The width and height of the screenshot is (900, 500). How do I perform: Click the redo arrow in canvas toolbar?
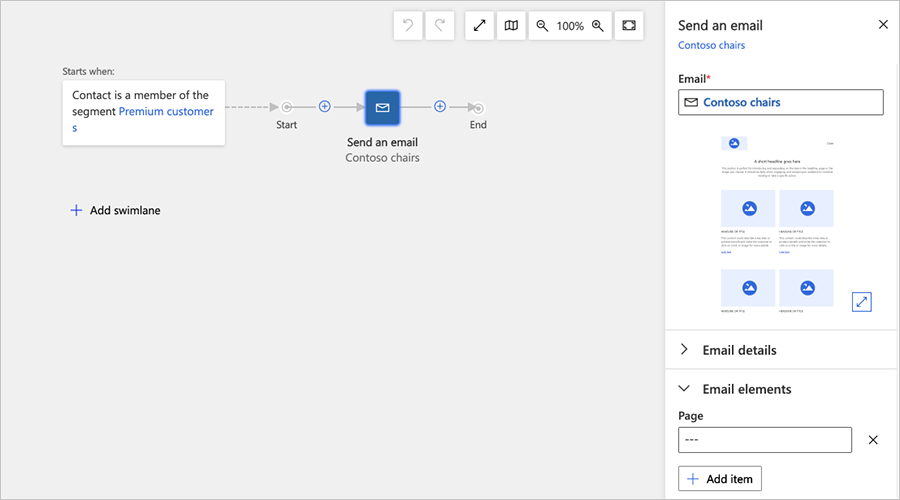point(440,26)
